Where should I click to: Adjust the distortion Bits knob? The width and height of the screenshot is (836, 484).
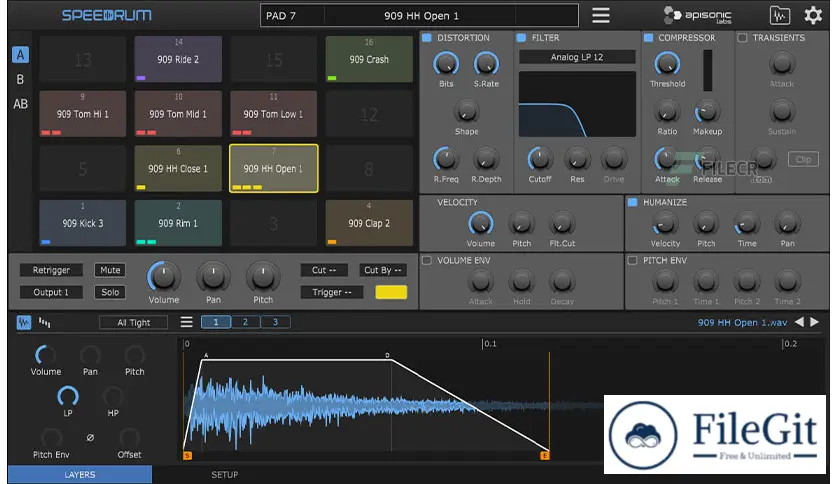446,64
